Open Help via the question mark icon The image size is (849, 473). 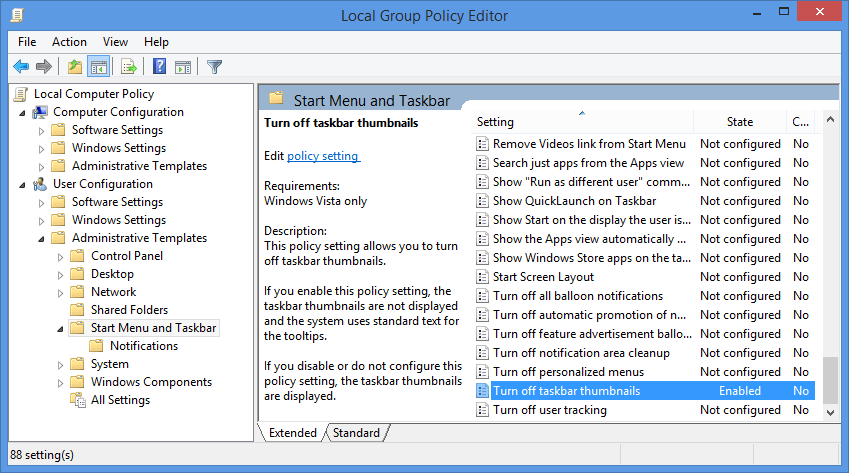159,67
